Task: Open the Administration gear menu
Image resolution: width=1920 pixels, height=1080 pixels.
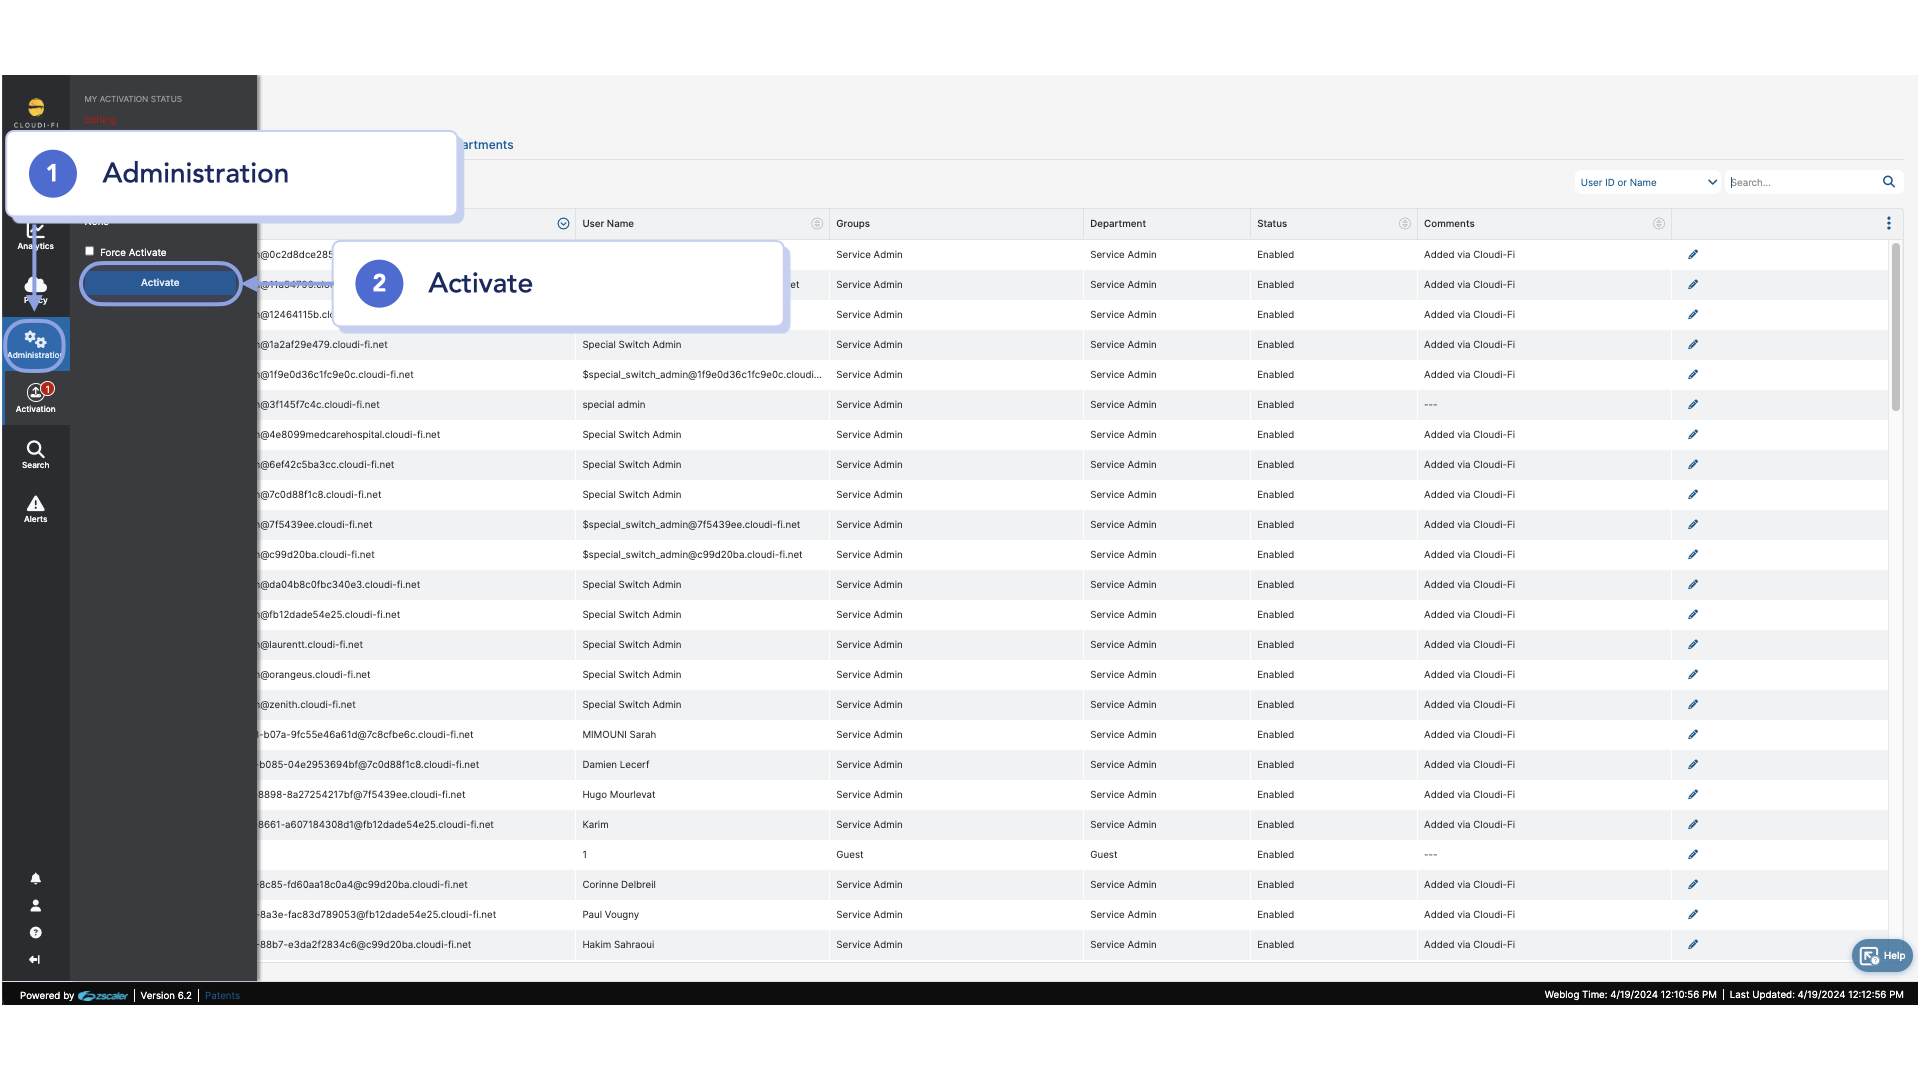Action: [x=35, y=343]
